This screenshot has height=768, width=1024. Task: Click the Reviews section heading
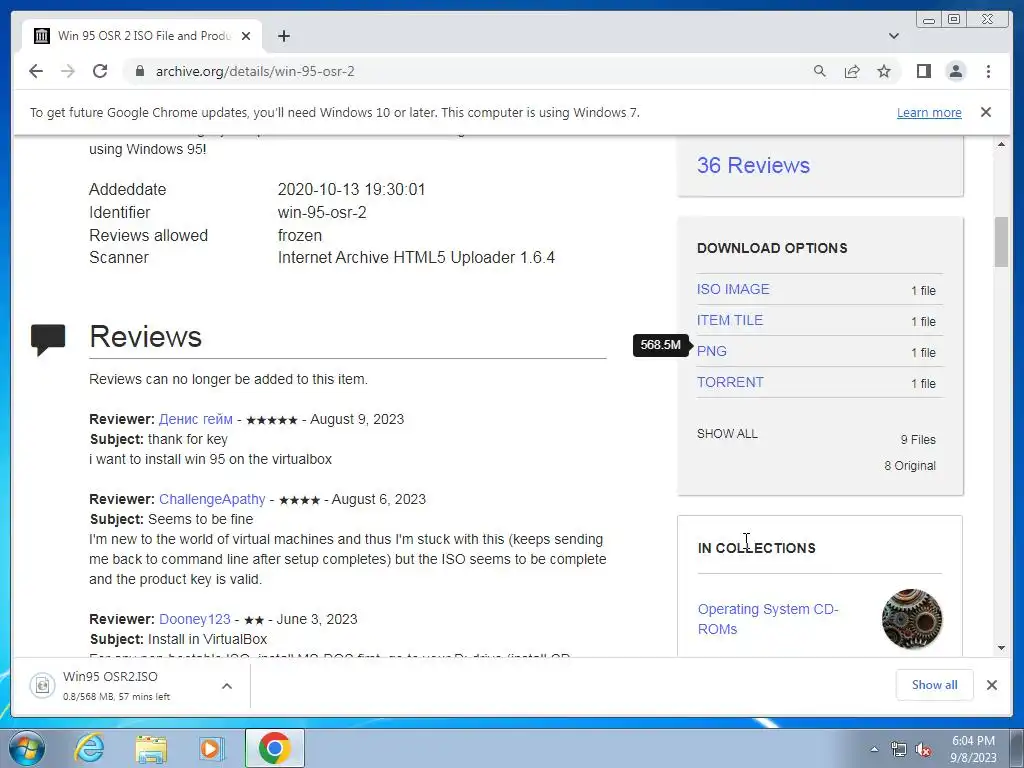pyautogui.click(x=145, y=337)
